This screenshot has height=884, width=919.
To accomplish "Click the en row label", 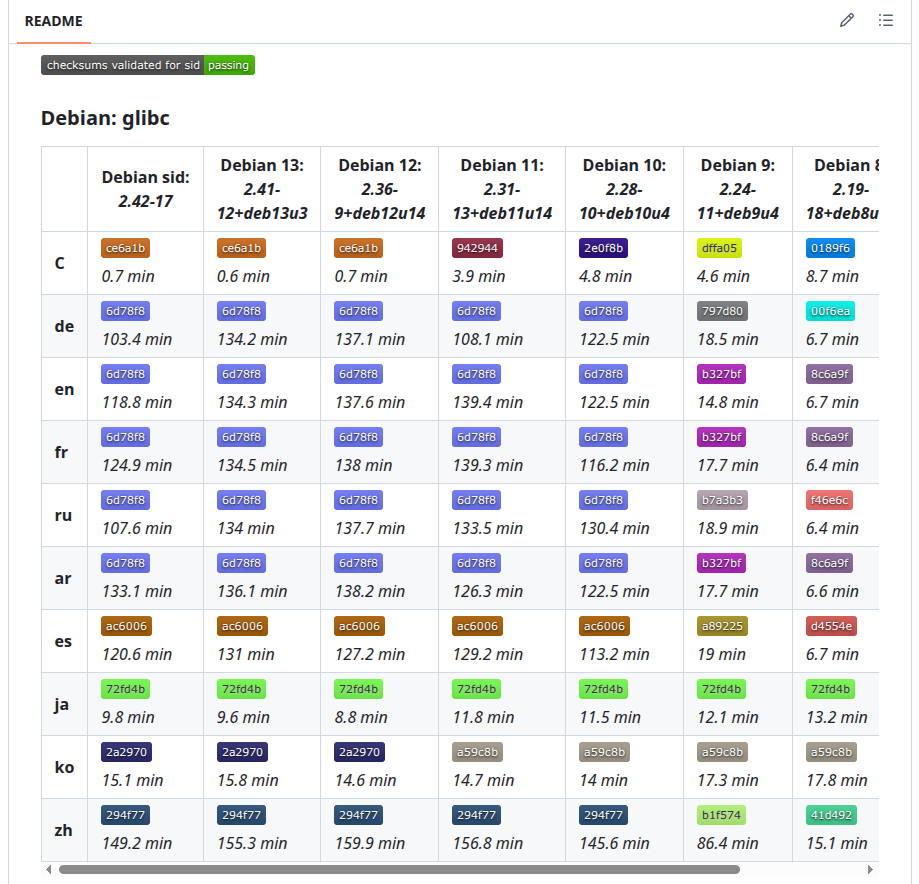I will tap(64, 389).
